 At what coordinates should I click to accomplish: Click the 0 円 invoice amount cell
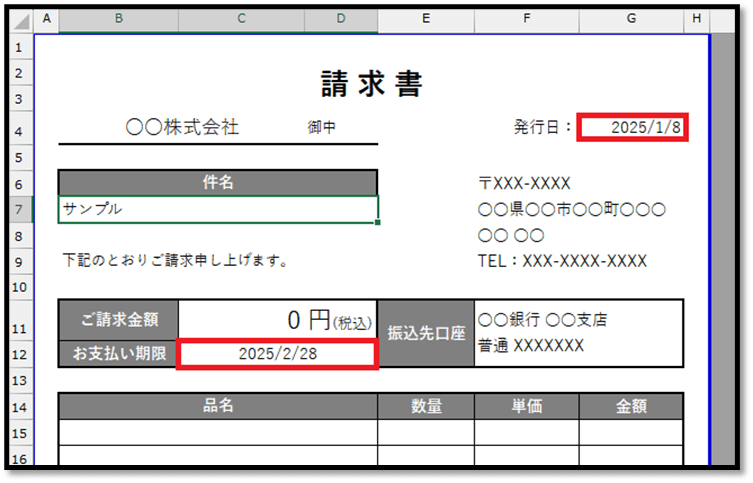(x=277, y=320)
